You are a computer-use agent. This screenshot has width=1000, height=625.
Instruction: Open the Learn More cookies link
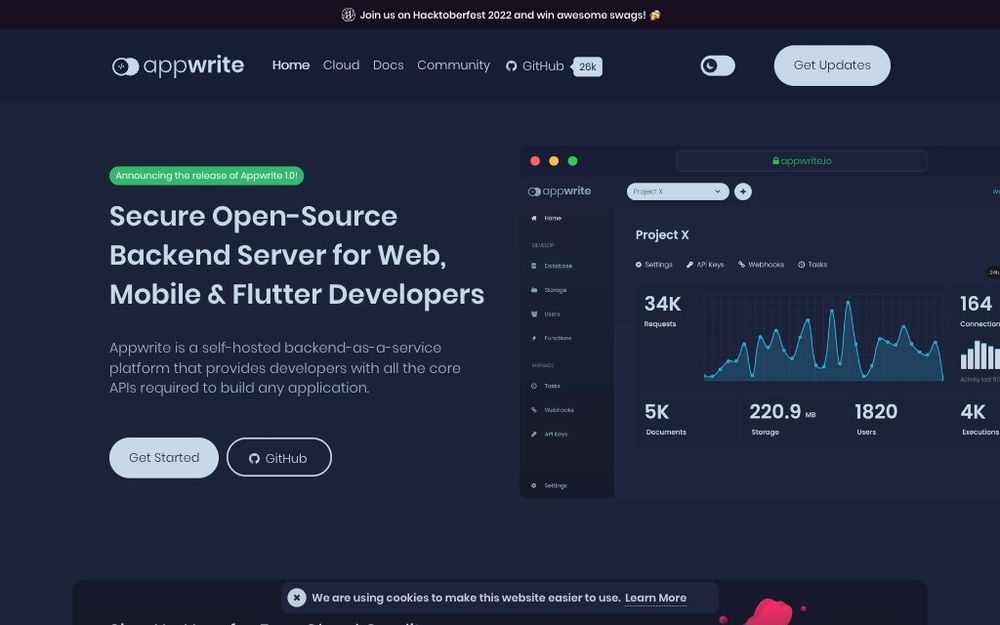656,597
